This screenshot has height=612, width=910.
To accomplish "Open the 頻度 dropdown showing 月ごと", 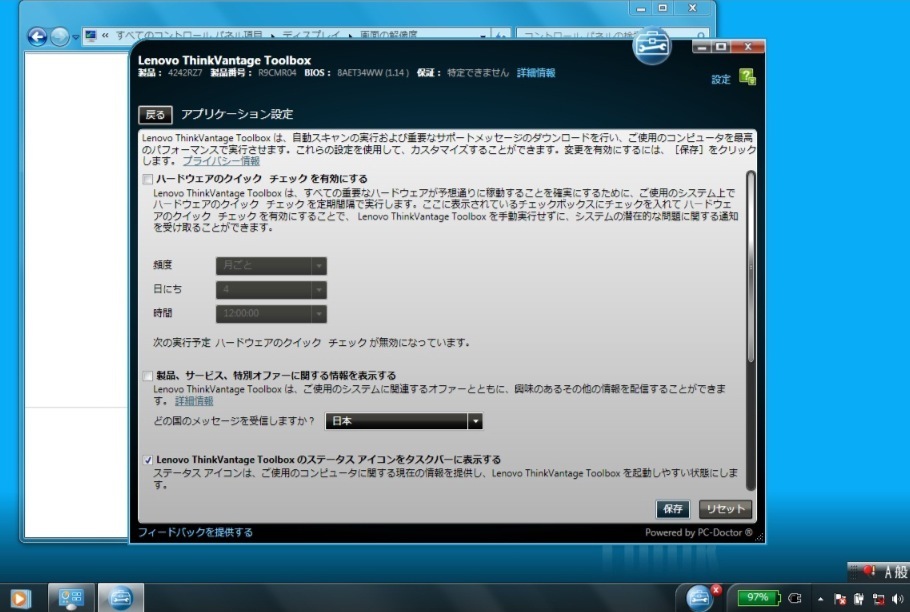I will tap(271, 266).
